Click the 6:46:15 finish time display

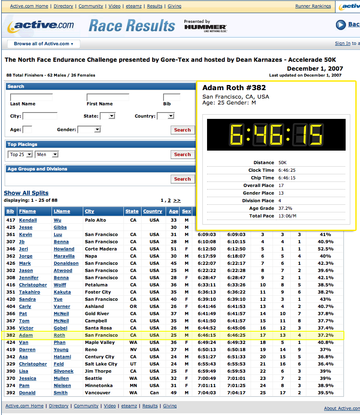point(276,135)
